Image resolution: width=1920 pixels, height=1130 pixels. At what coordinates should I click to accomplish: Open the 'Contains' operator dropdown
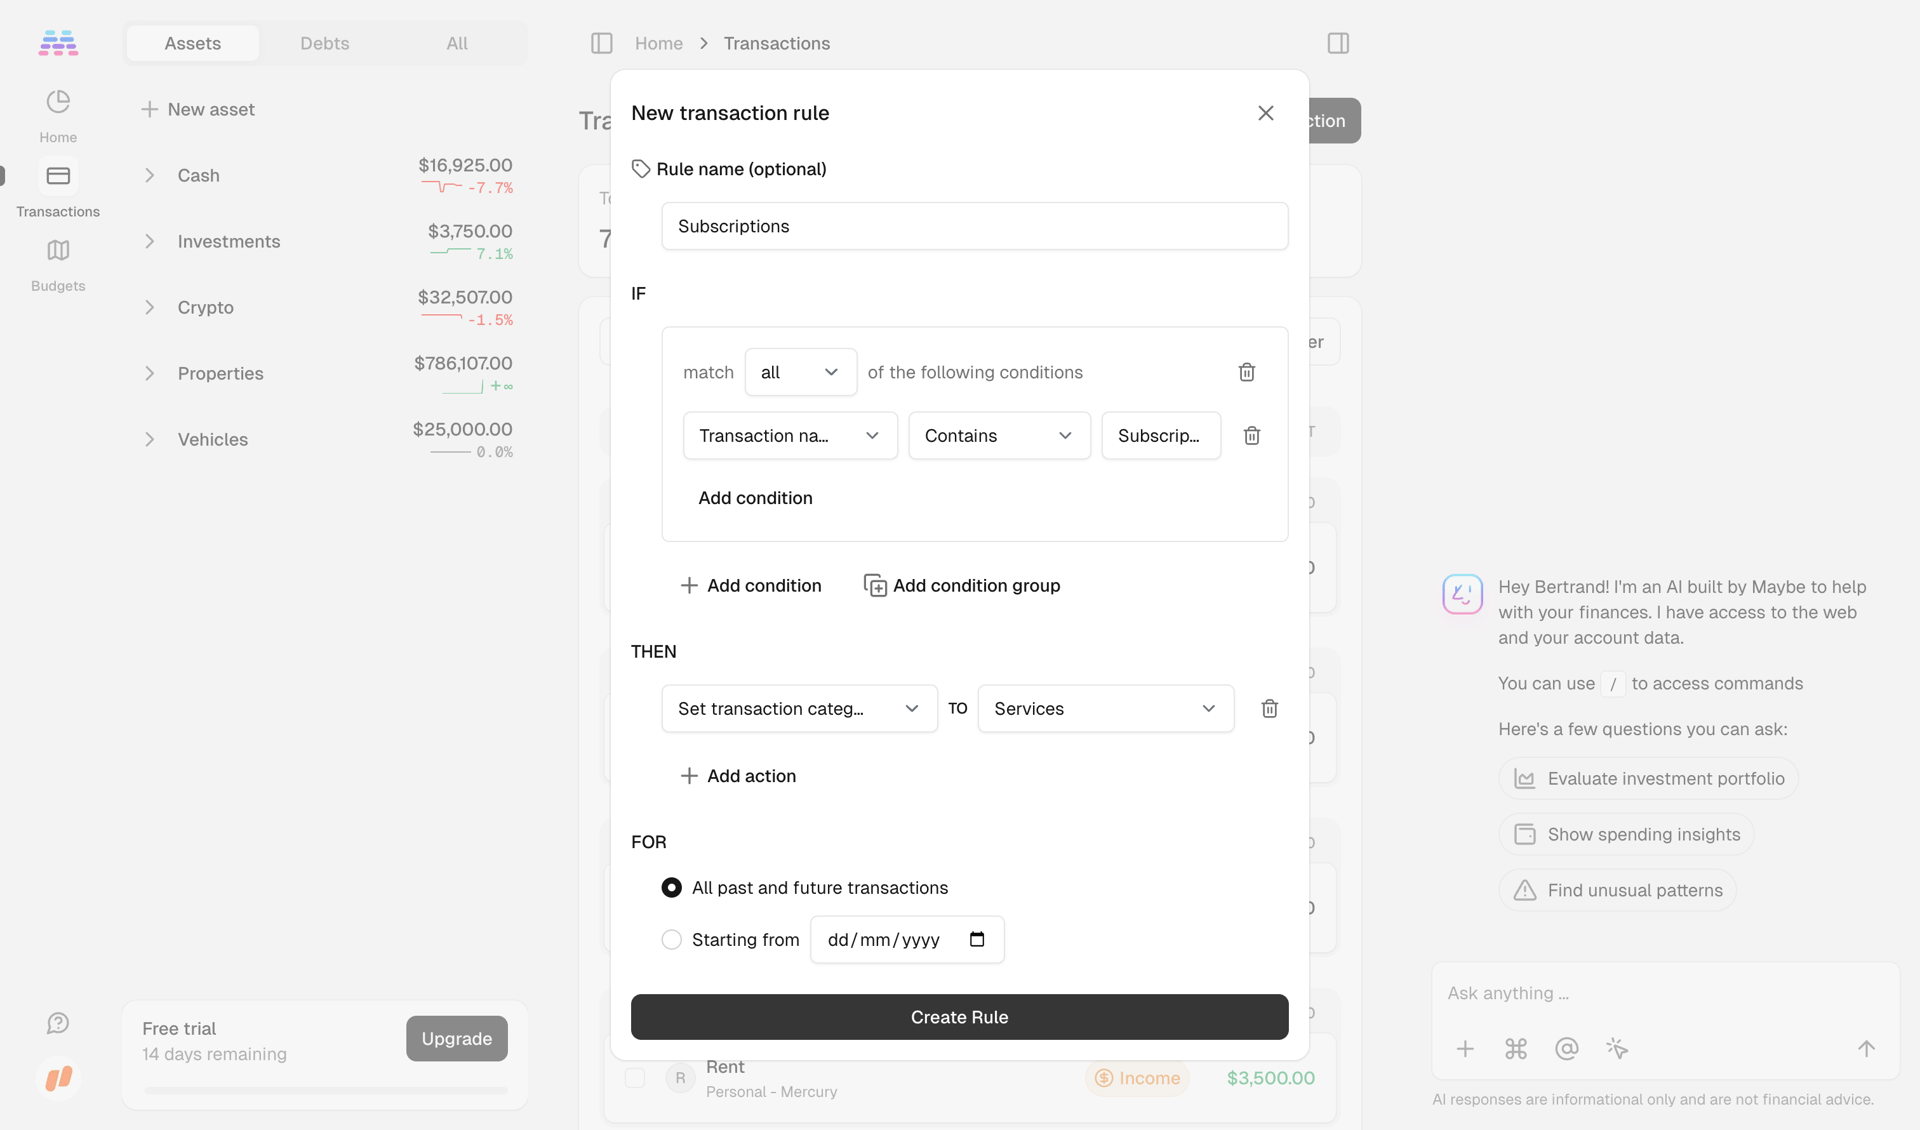click(998, 435)
